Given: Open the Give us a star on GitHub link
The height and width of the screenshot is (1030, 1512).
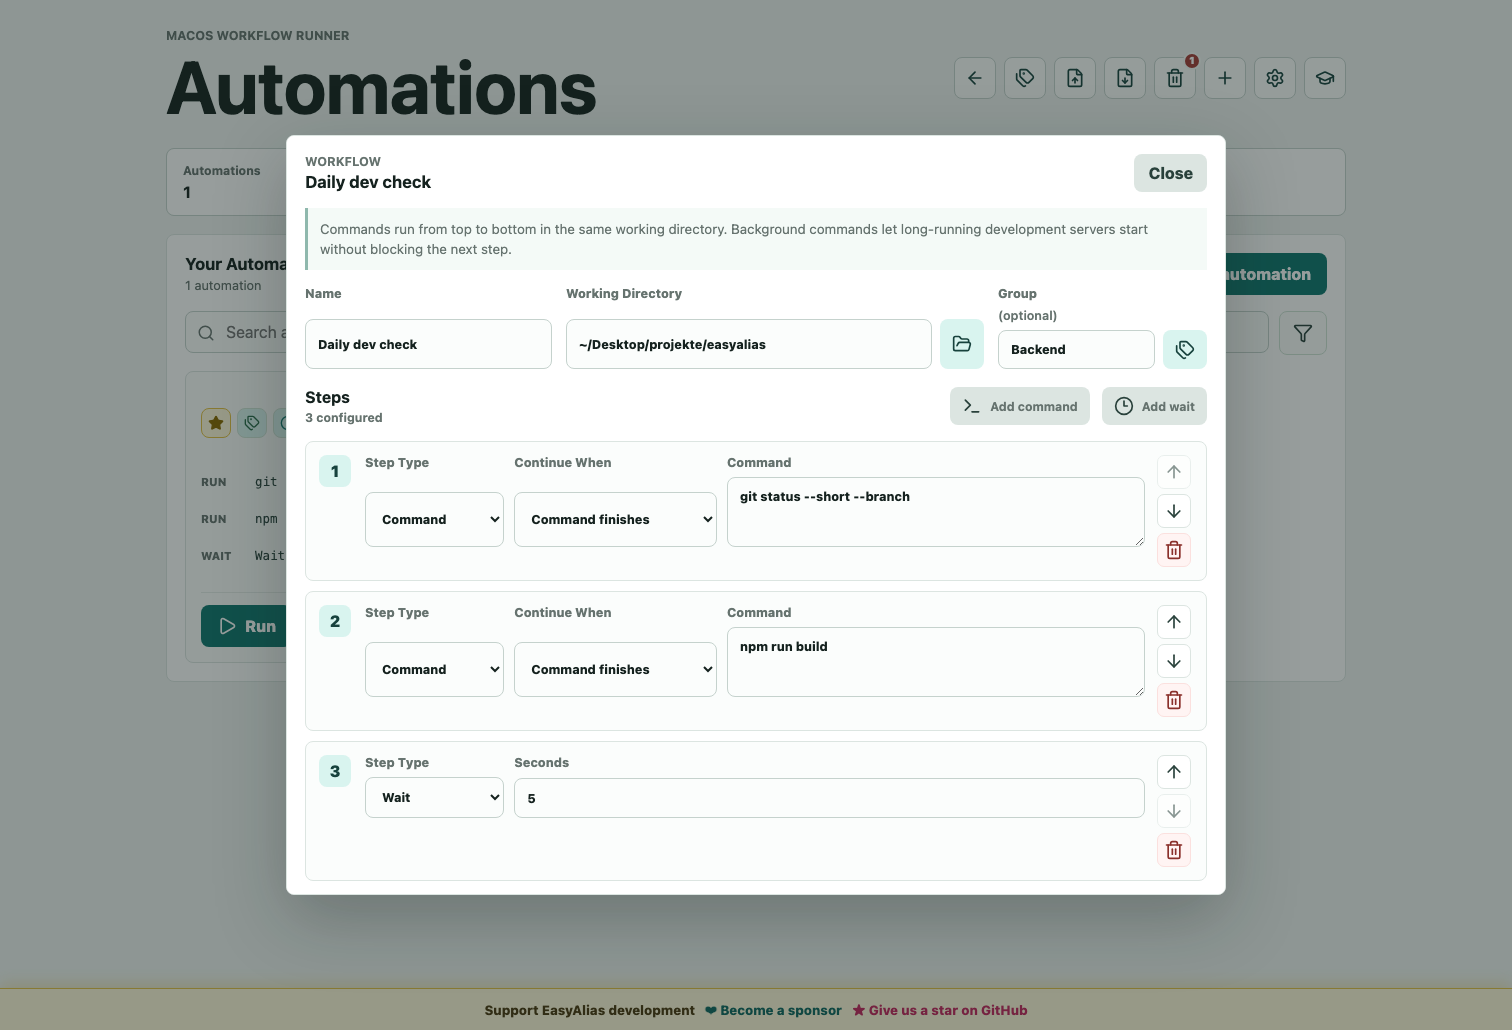Looking at the screenshot, I should (x=940, y=1010).
